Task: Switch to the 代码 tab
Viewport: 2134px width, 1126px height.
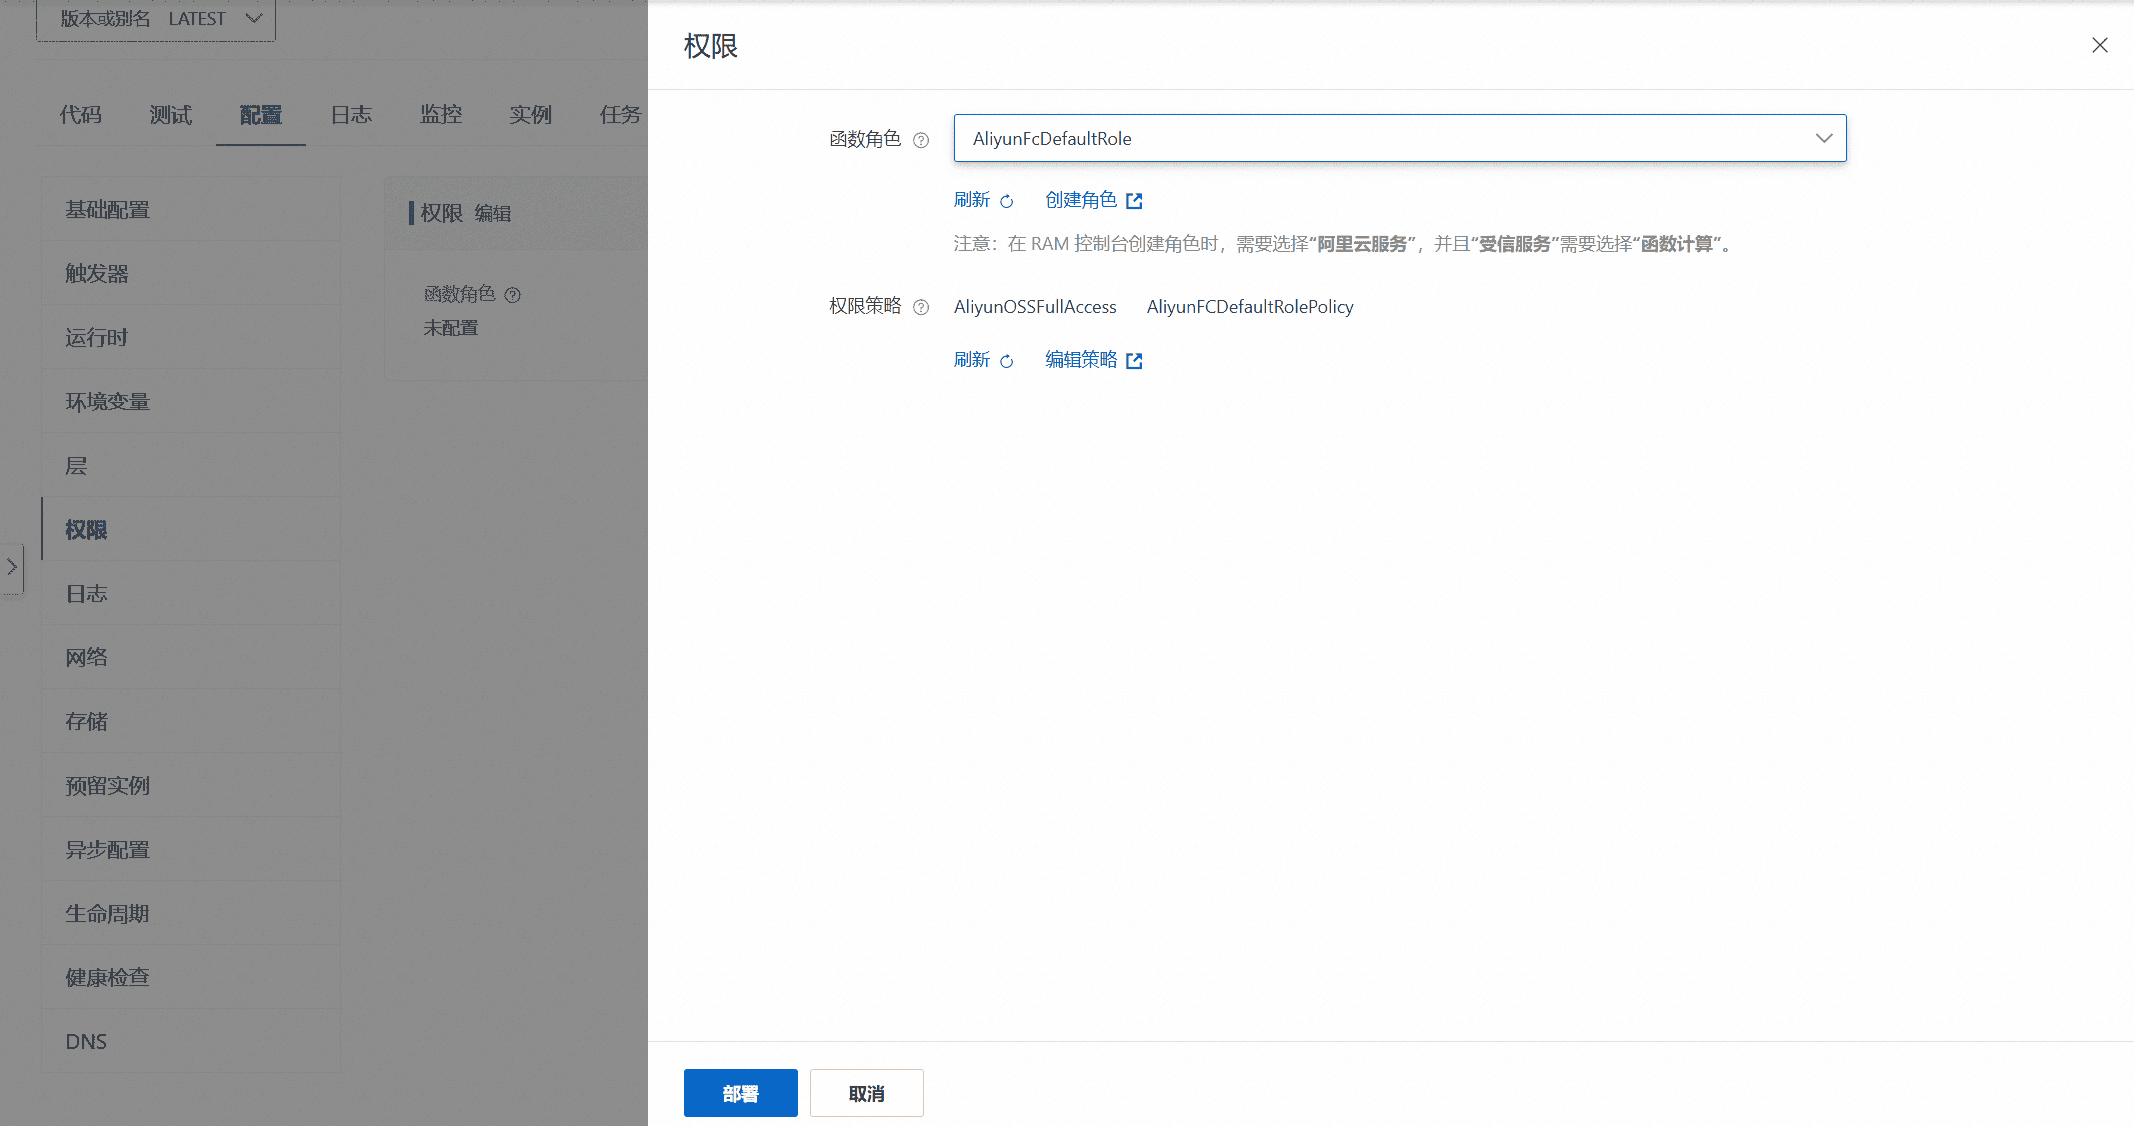Action: tap(80, 115)
